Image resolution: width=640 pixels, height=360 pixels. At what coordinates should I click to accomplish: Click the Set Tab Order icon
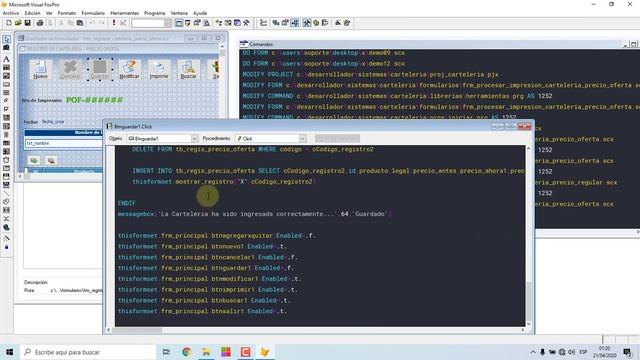[x=263, y=23]
